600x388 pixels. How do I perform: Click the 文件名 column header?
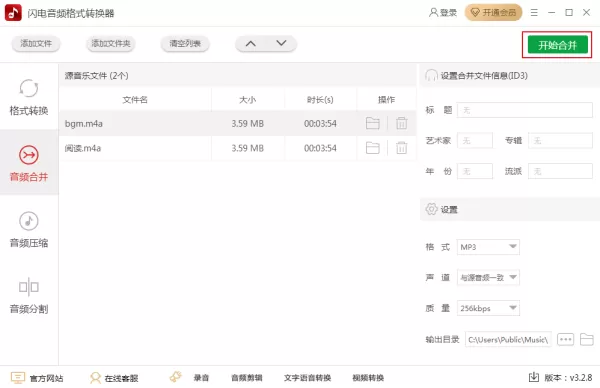(x=135, y=99)
